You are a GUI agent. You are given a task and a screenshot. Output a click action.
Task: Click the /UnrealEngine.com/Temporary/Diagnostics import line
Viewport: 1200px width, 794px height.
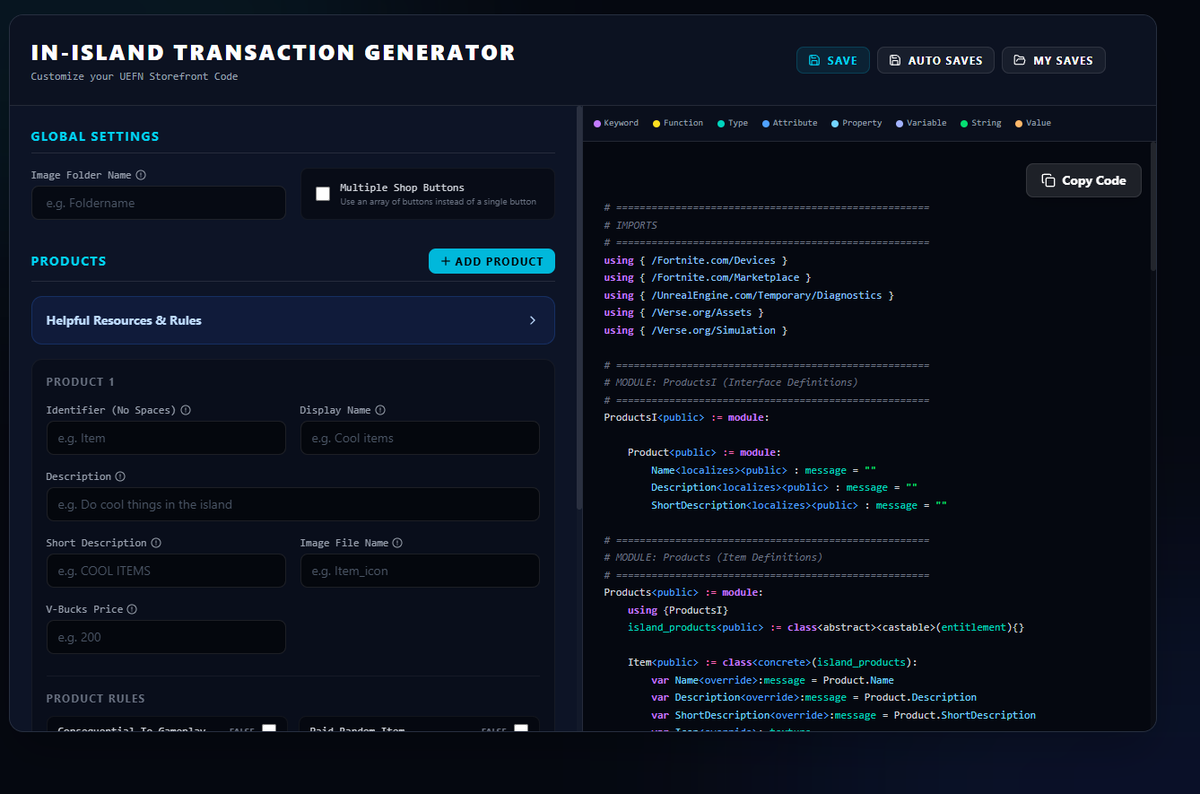pyautogui.click(x=749, y=295)
